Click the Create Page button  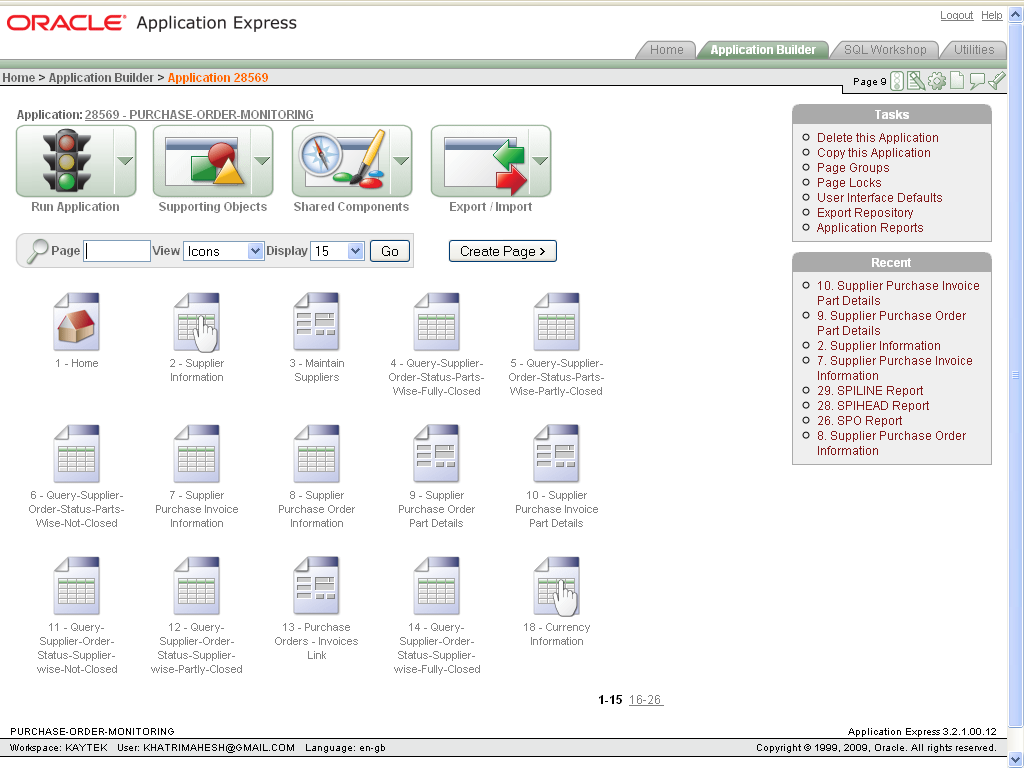tap(502, 251)
